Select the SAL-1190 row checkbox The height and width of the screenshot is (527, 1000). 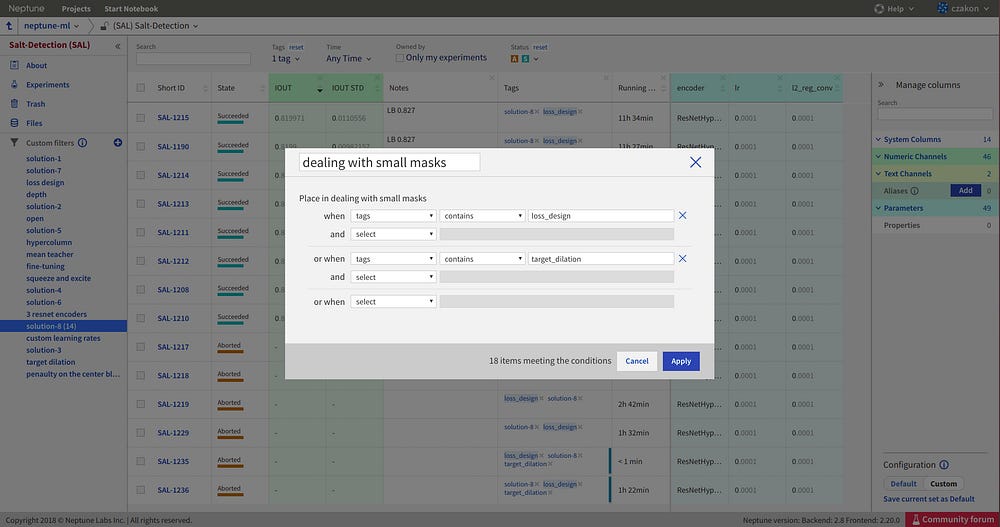[x=140, y=146]
